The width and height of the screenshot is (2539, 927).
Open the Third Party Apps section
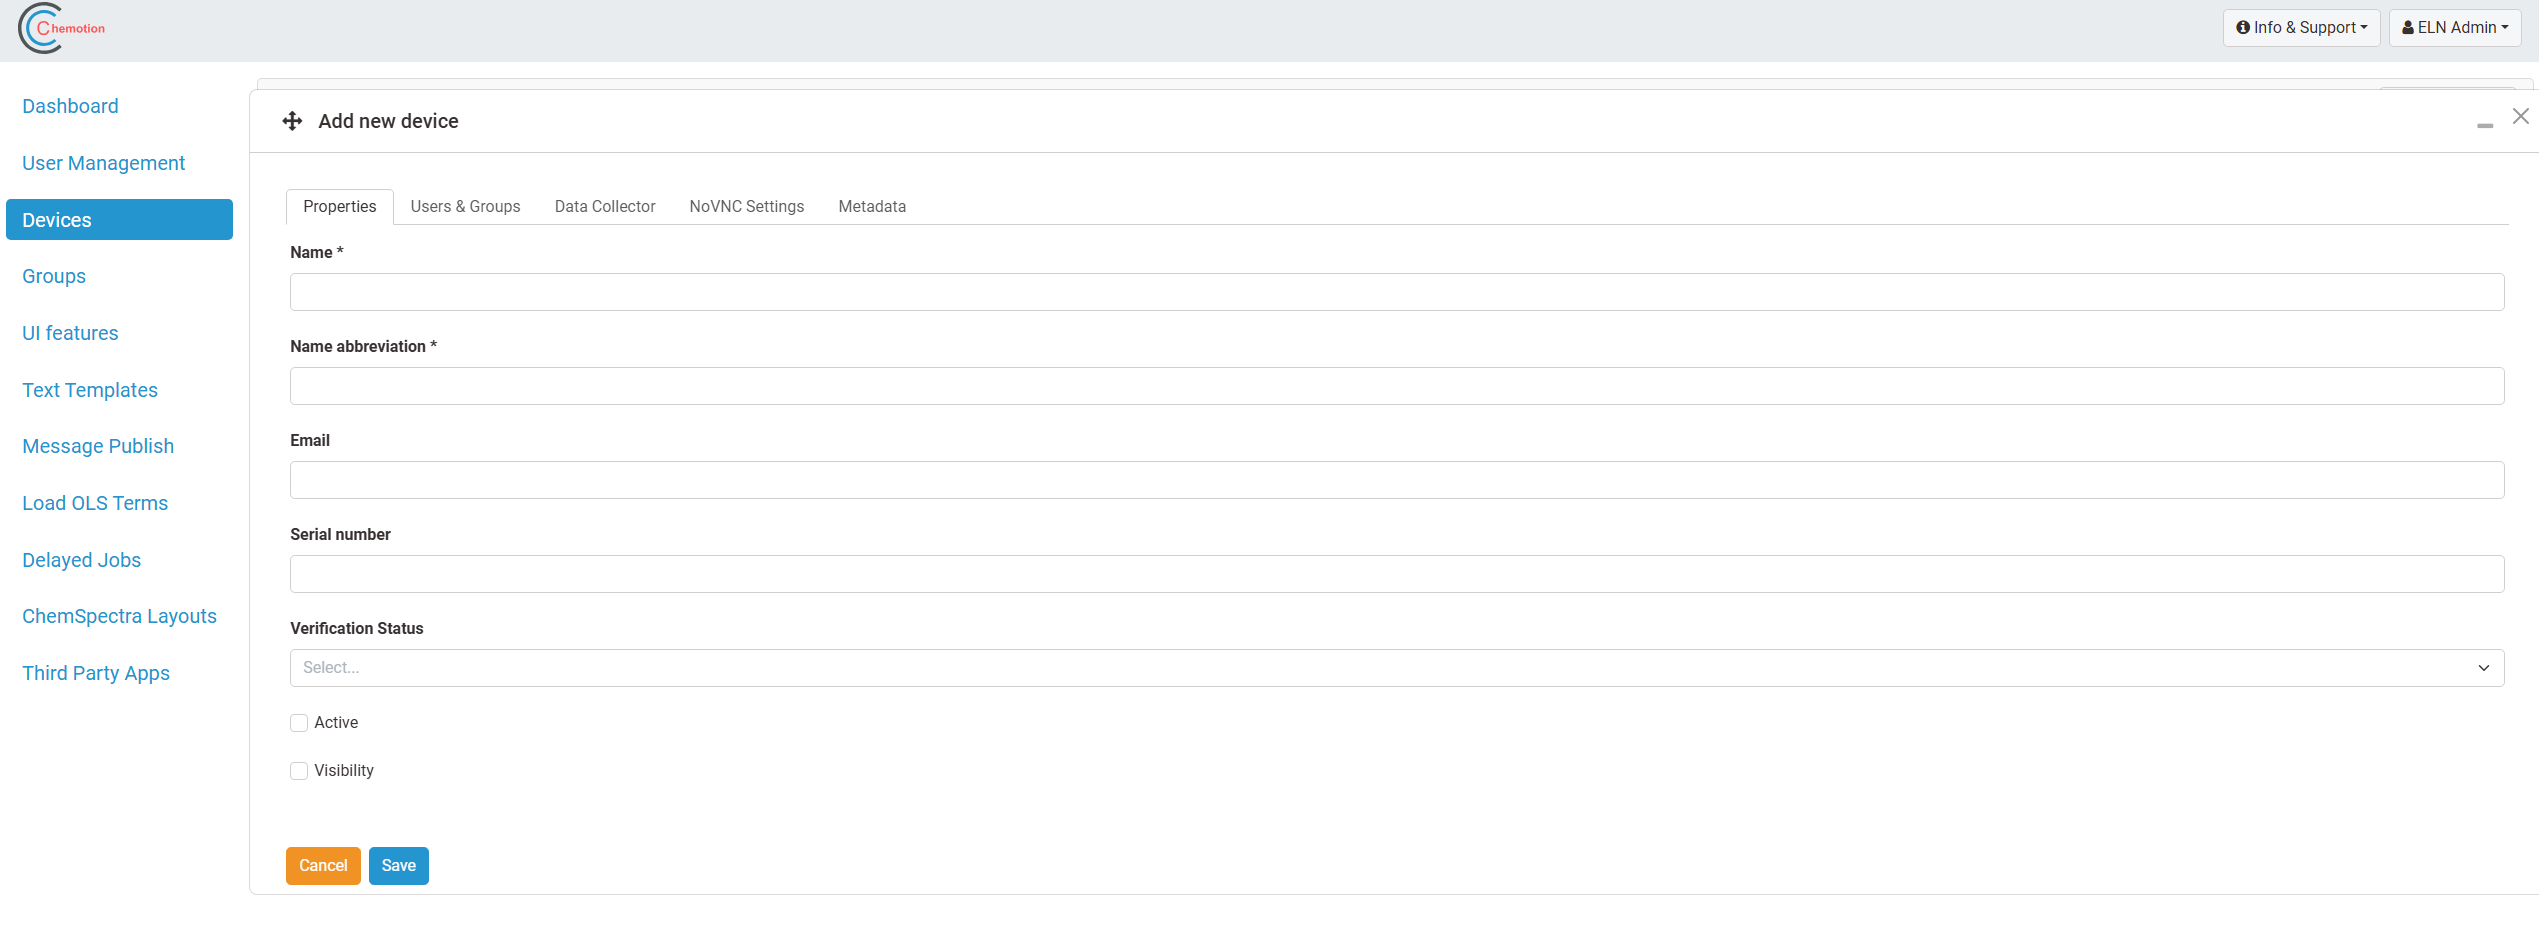click(x=95, y=673)
